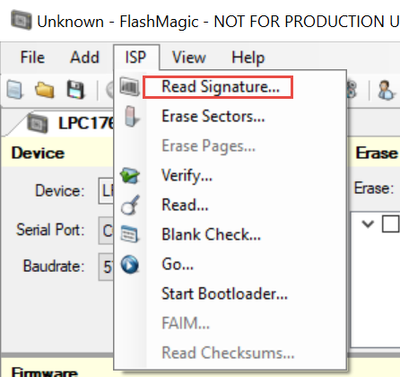Viewport: 400px width, 377px height.
Task: Click the user icon in the toolbar
Action: tap(386, 90)
